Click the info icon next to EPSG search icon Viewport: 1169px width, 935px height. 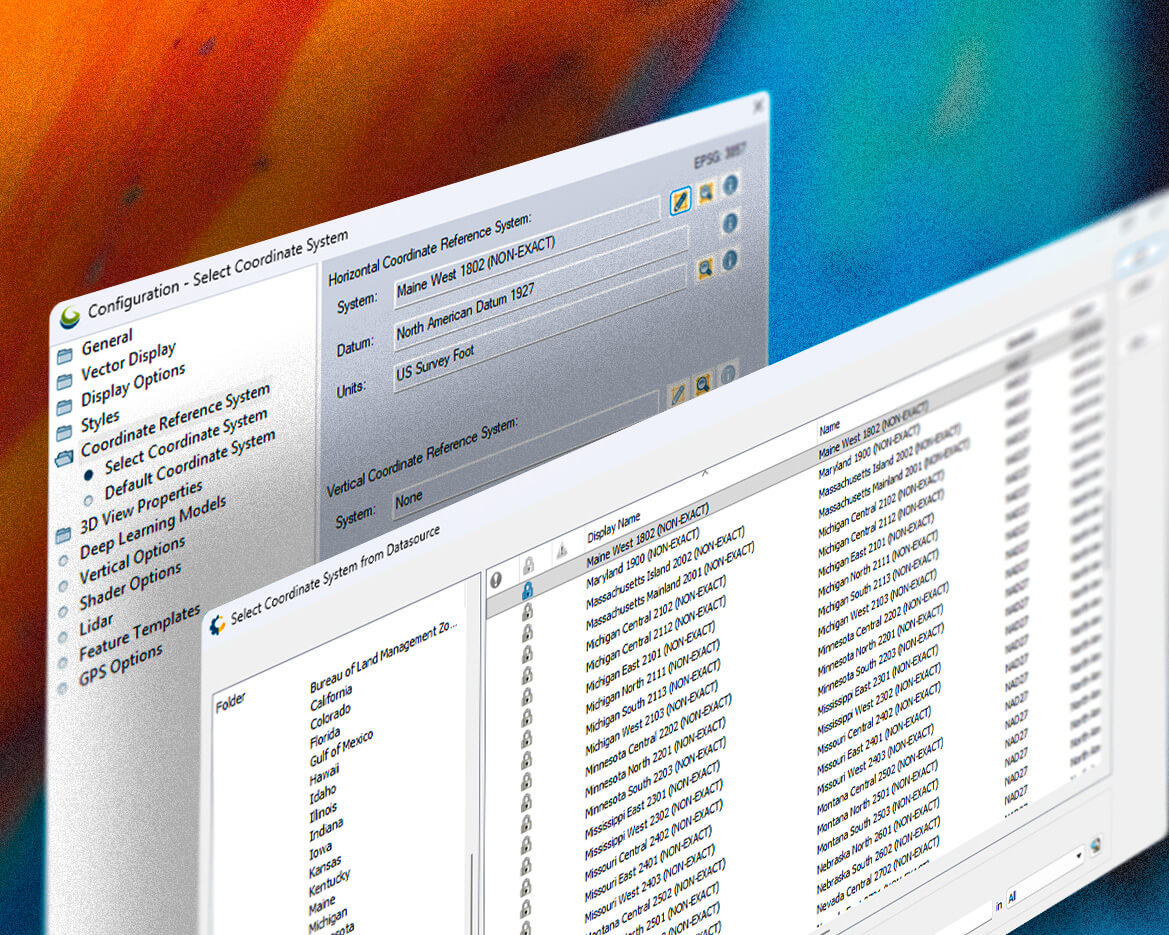pos(731,185)
